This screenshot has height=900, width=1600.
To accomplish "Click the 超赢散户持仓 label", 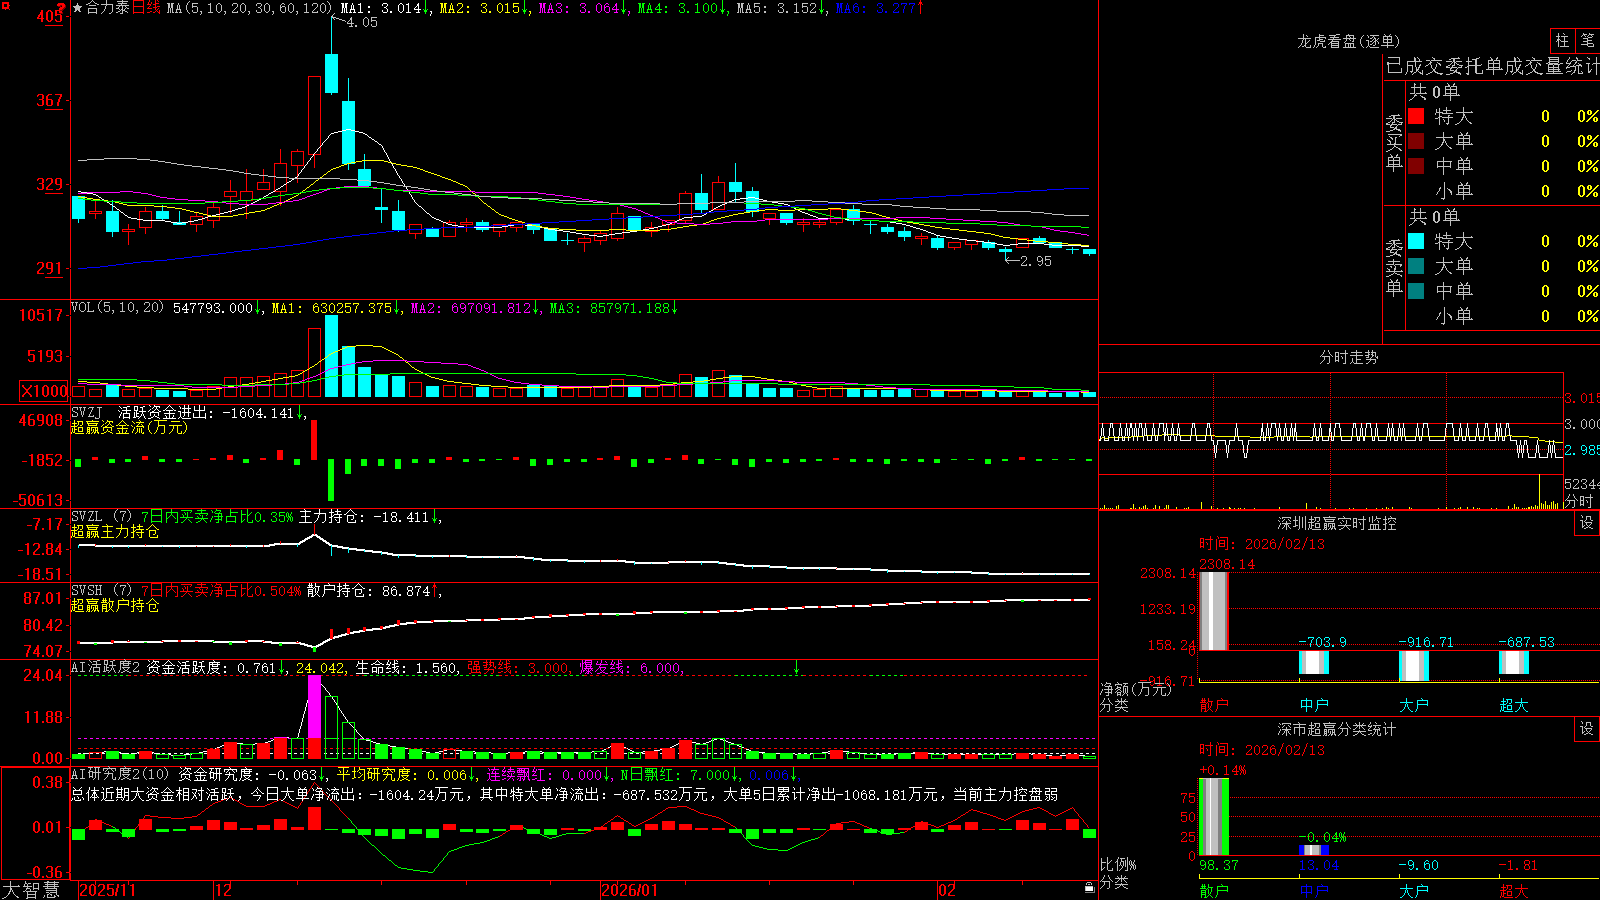I will pyautogui.click(x=115, y=605).
